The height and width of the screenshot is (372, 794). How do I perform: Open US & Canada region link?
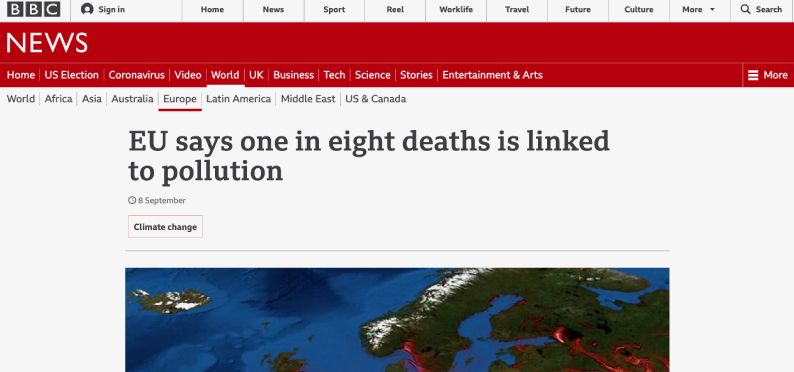click(x=376, y=99)
